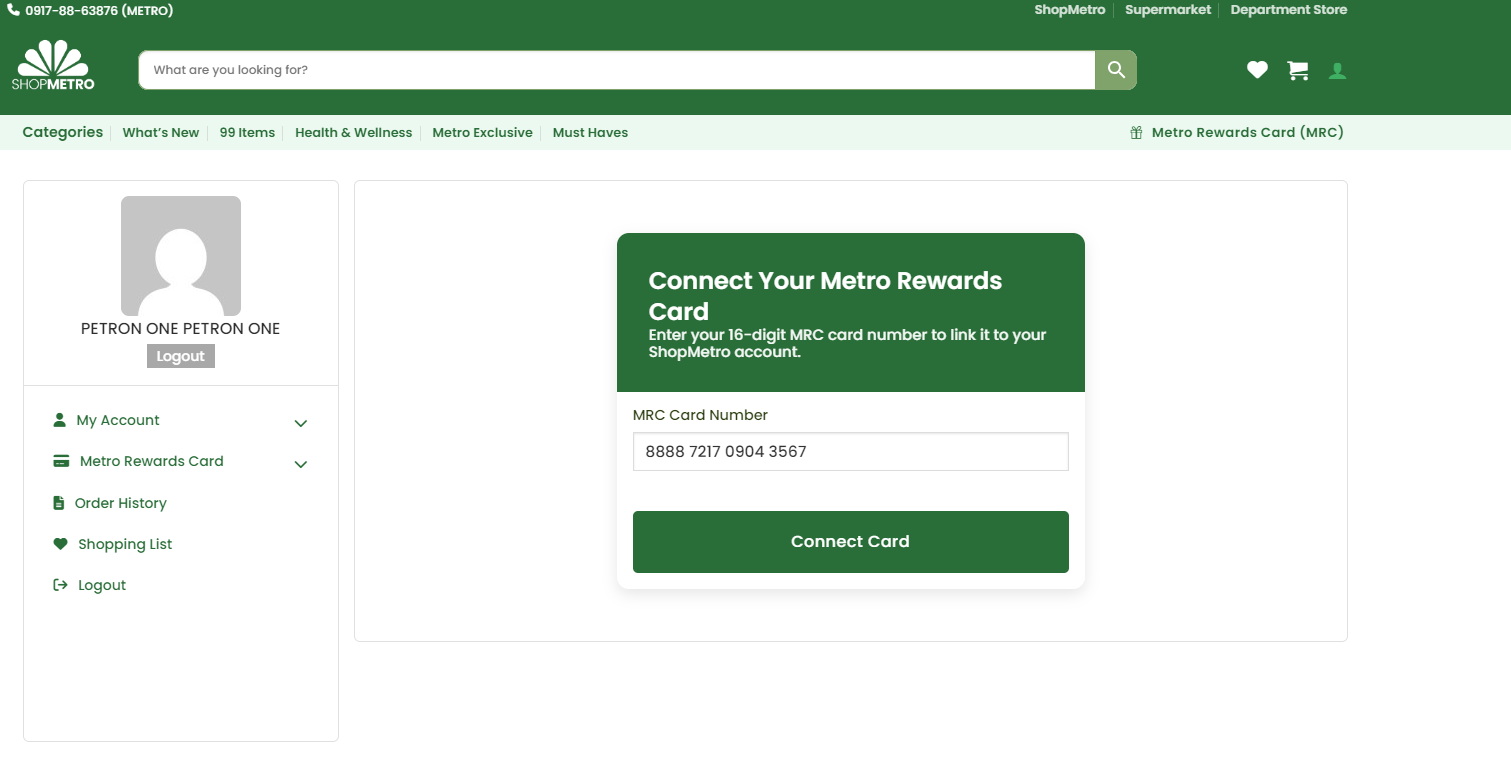This screenshot has height=761, width=1511.
Task: Click the ShopMetro logo
Action: pyautogui.click(x=53, y=66)
